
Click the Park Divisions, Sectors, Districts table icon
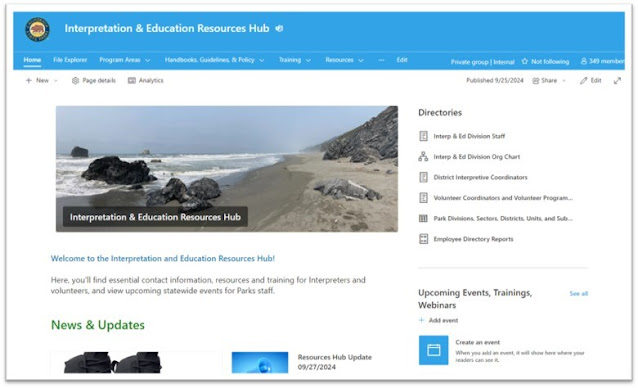(x=423, y=218)
